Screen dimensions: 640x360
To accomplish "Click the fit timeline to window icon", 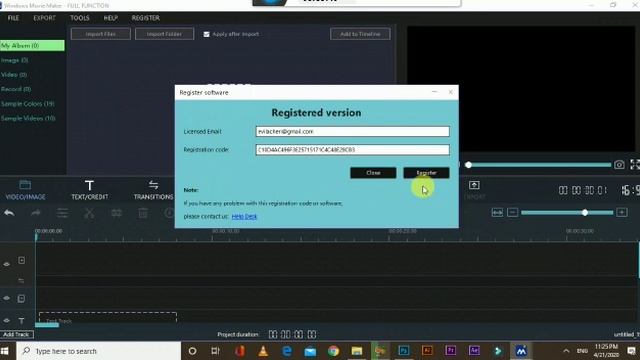I will [497, 213].
